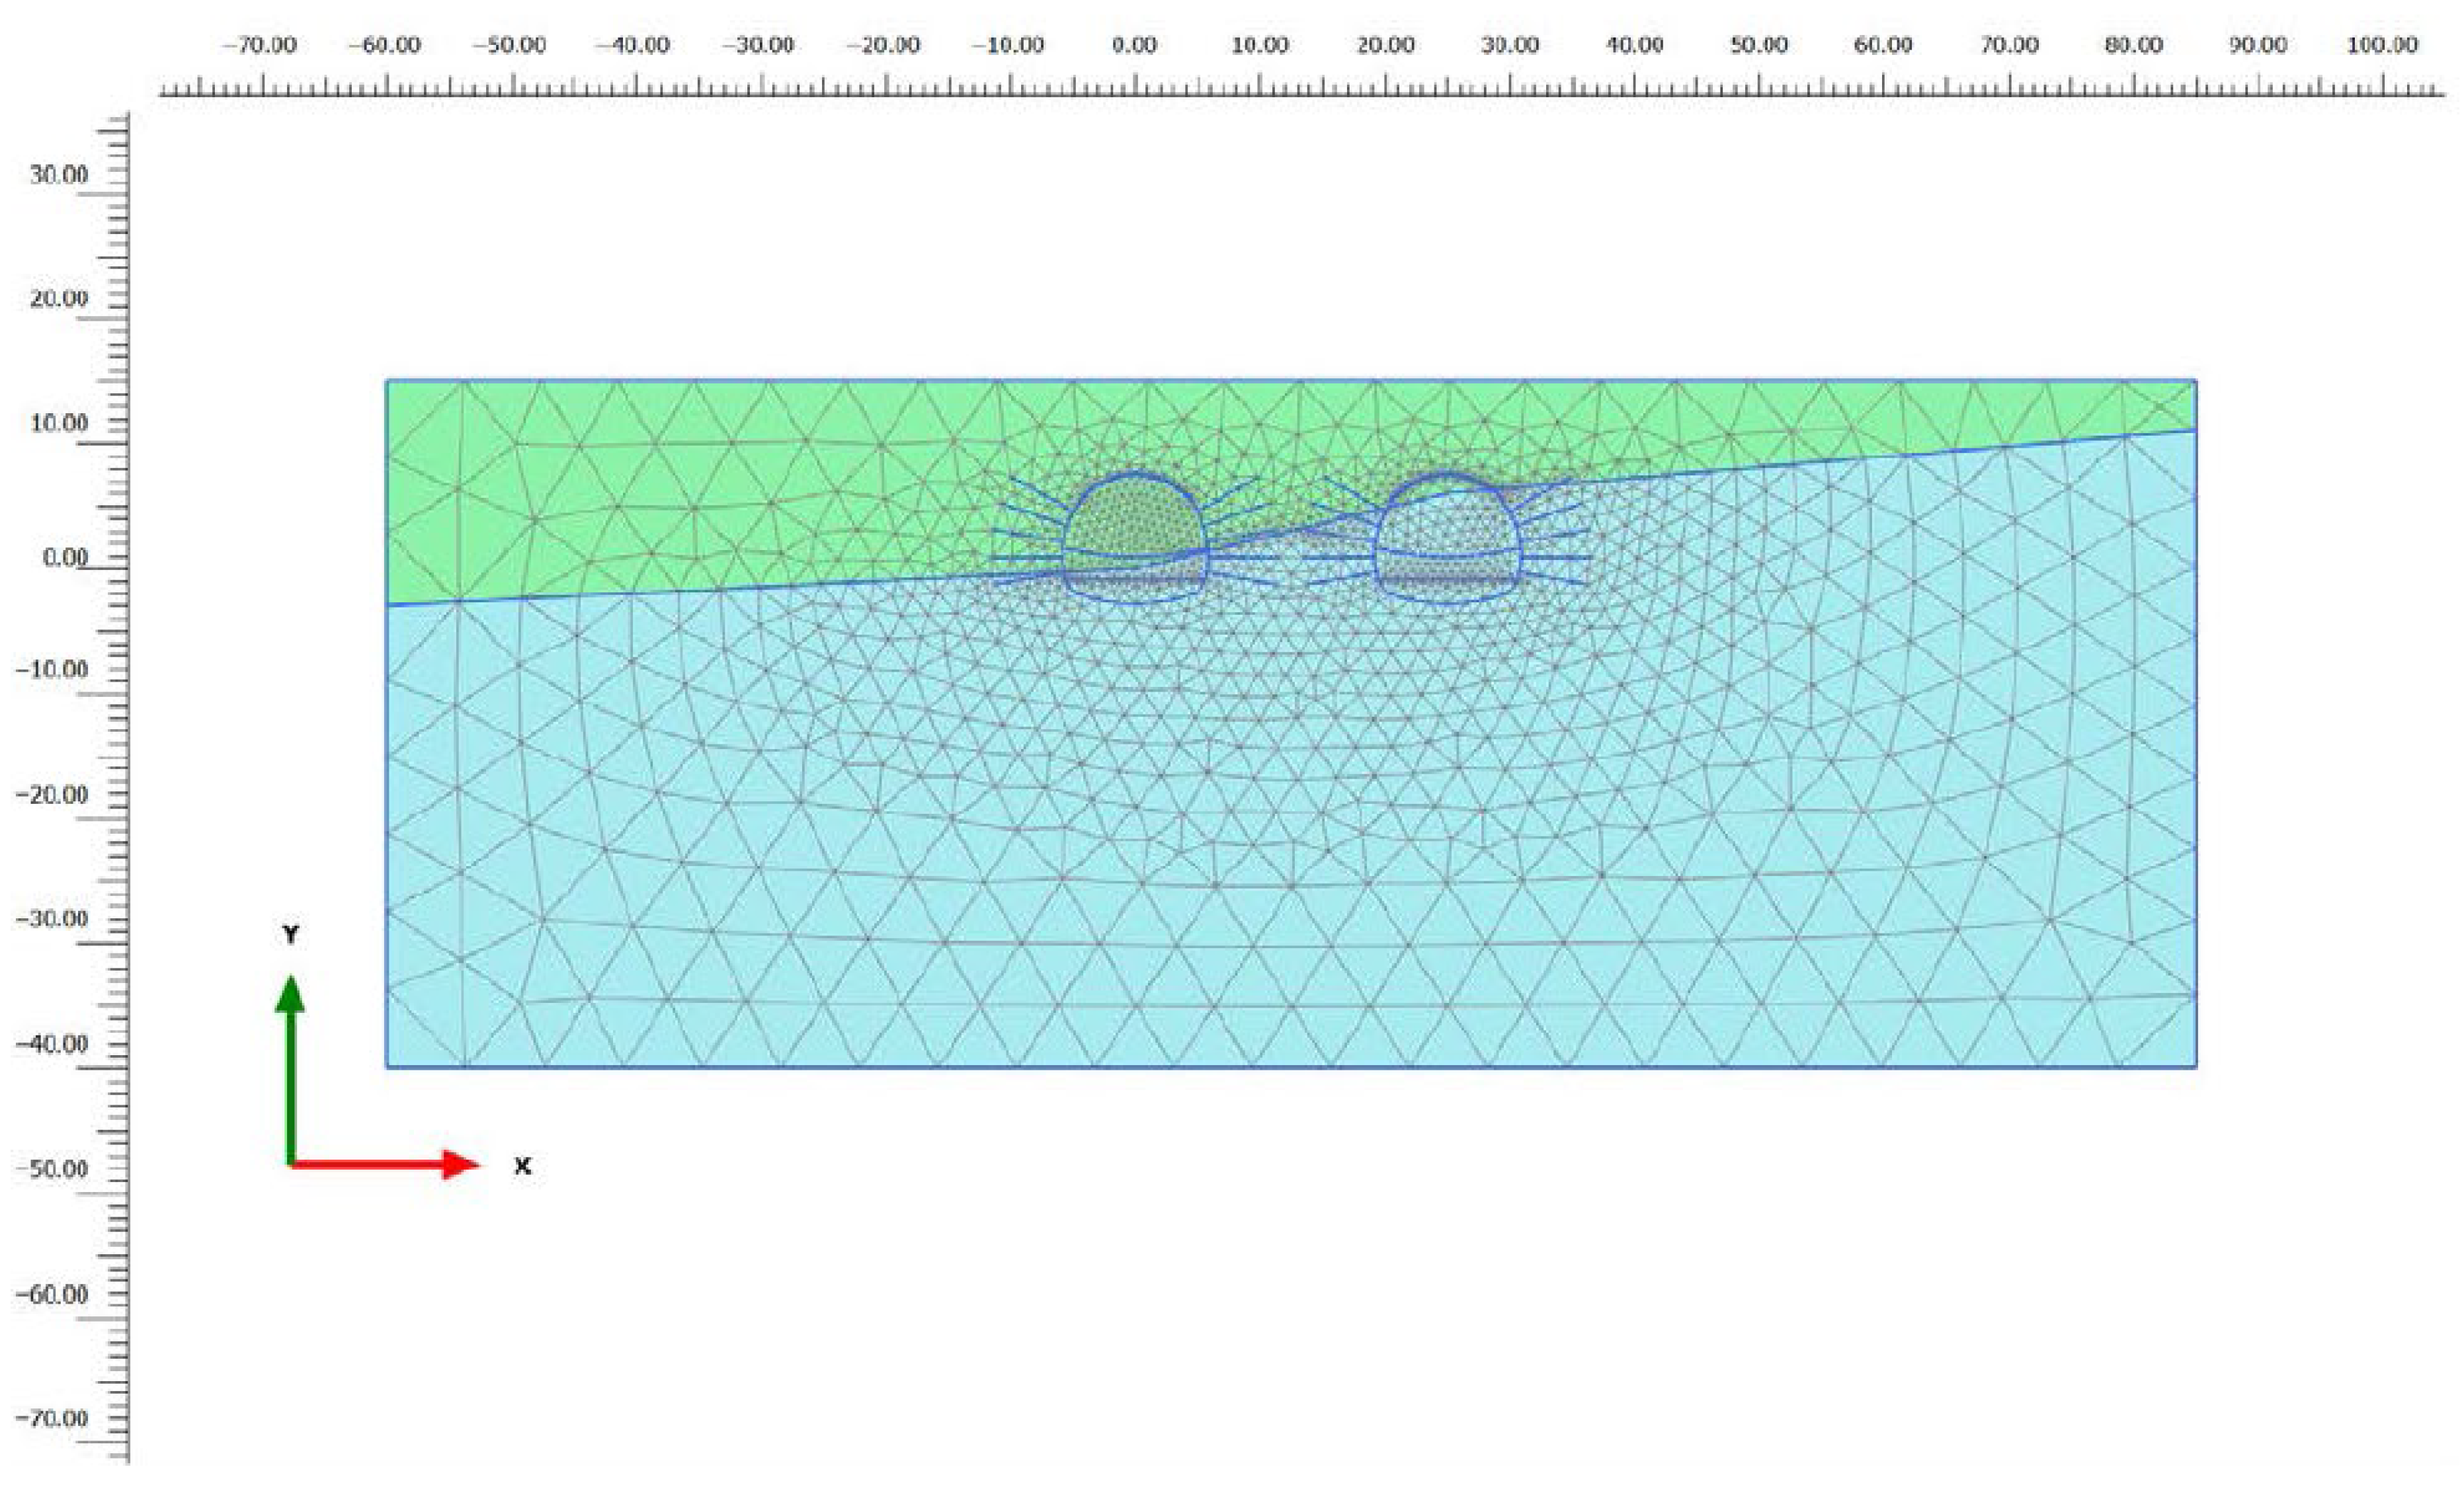Click the Y axis letter label
This screenshot has height=1512, width=2464.
290,934
